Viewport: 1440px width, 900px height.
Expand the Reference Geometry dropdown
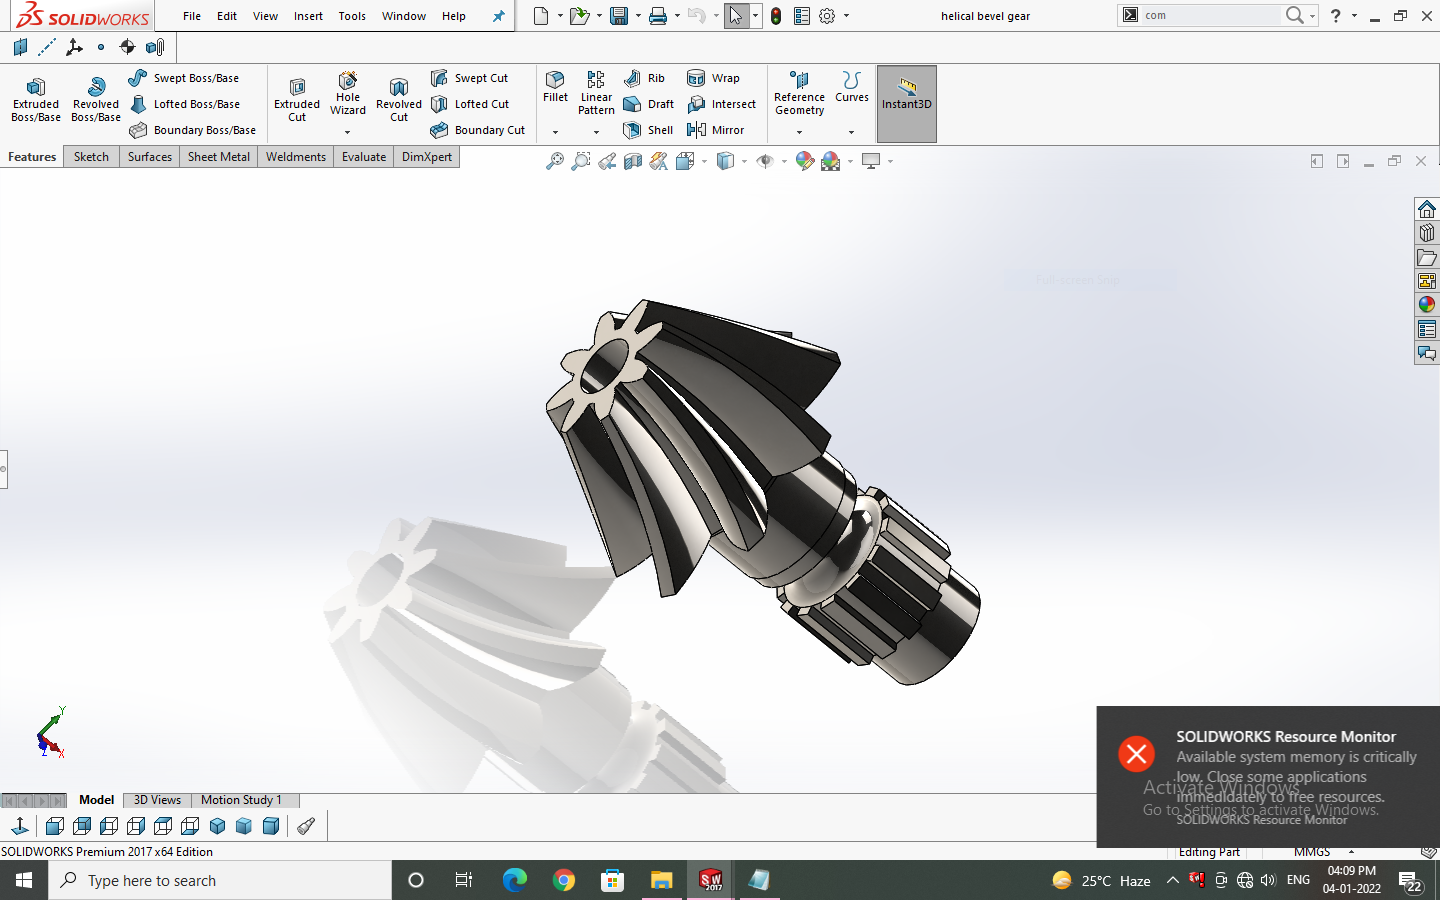pos(799,132)
